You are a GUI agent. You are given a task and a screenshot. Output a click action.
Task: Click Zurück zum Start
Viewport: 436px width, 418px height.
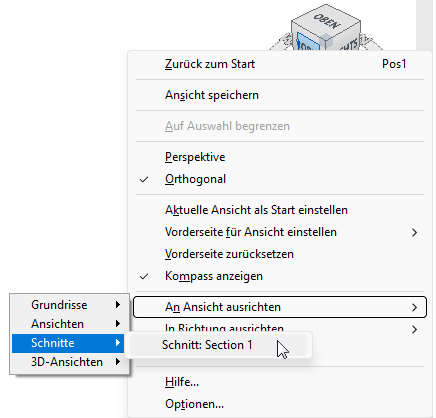click(x=210, y=64)
